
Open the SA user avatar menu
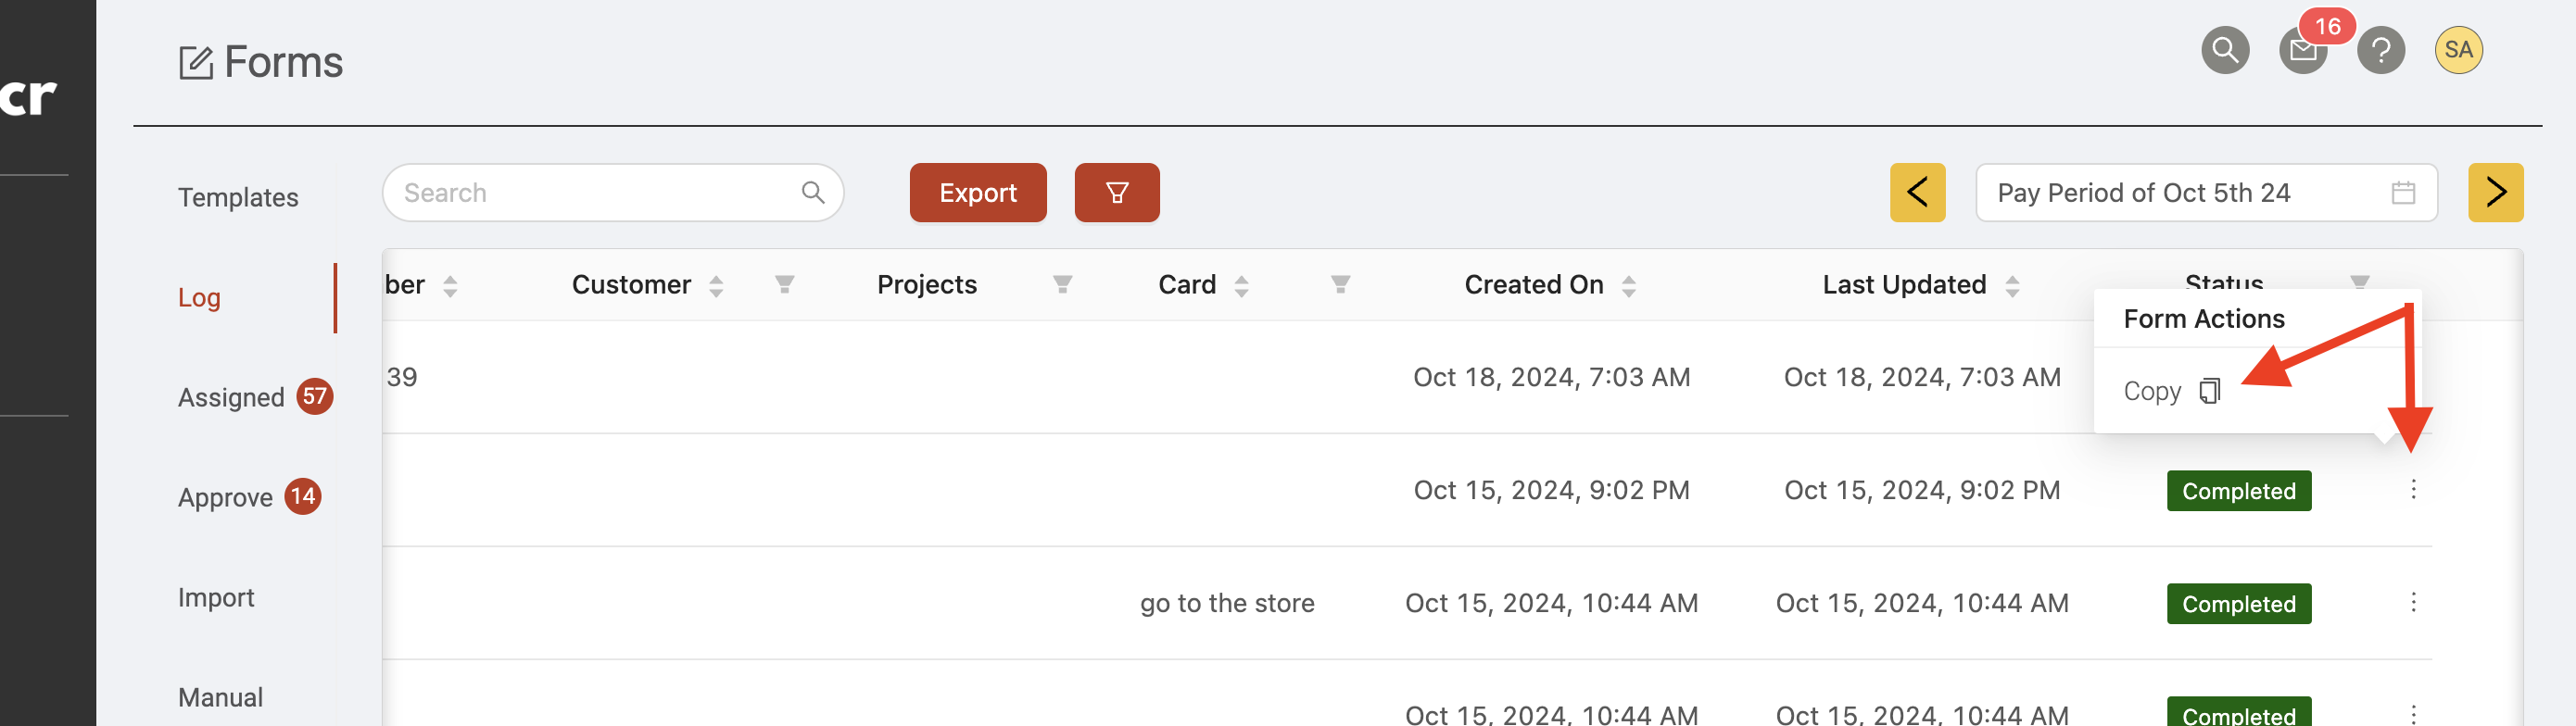[x=2458, y=50]
